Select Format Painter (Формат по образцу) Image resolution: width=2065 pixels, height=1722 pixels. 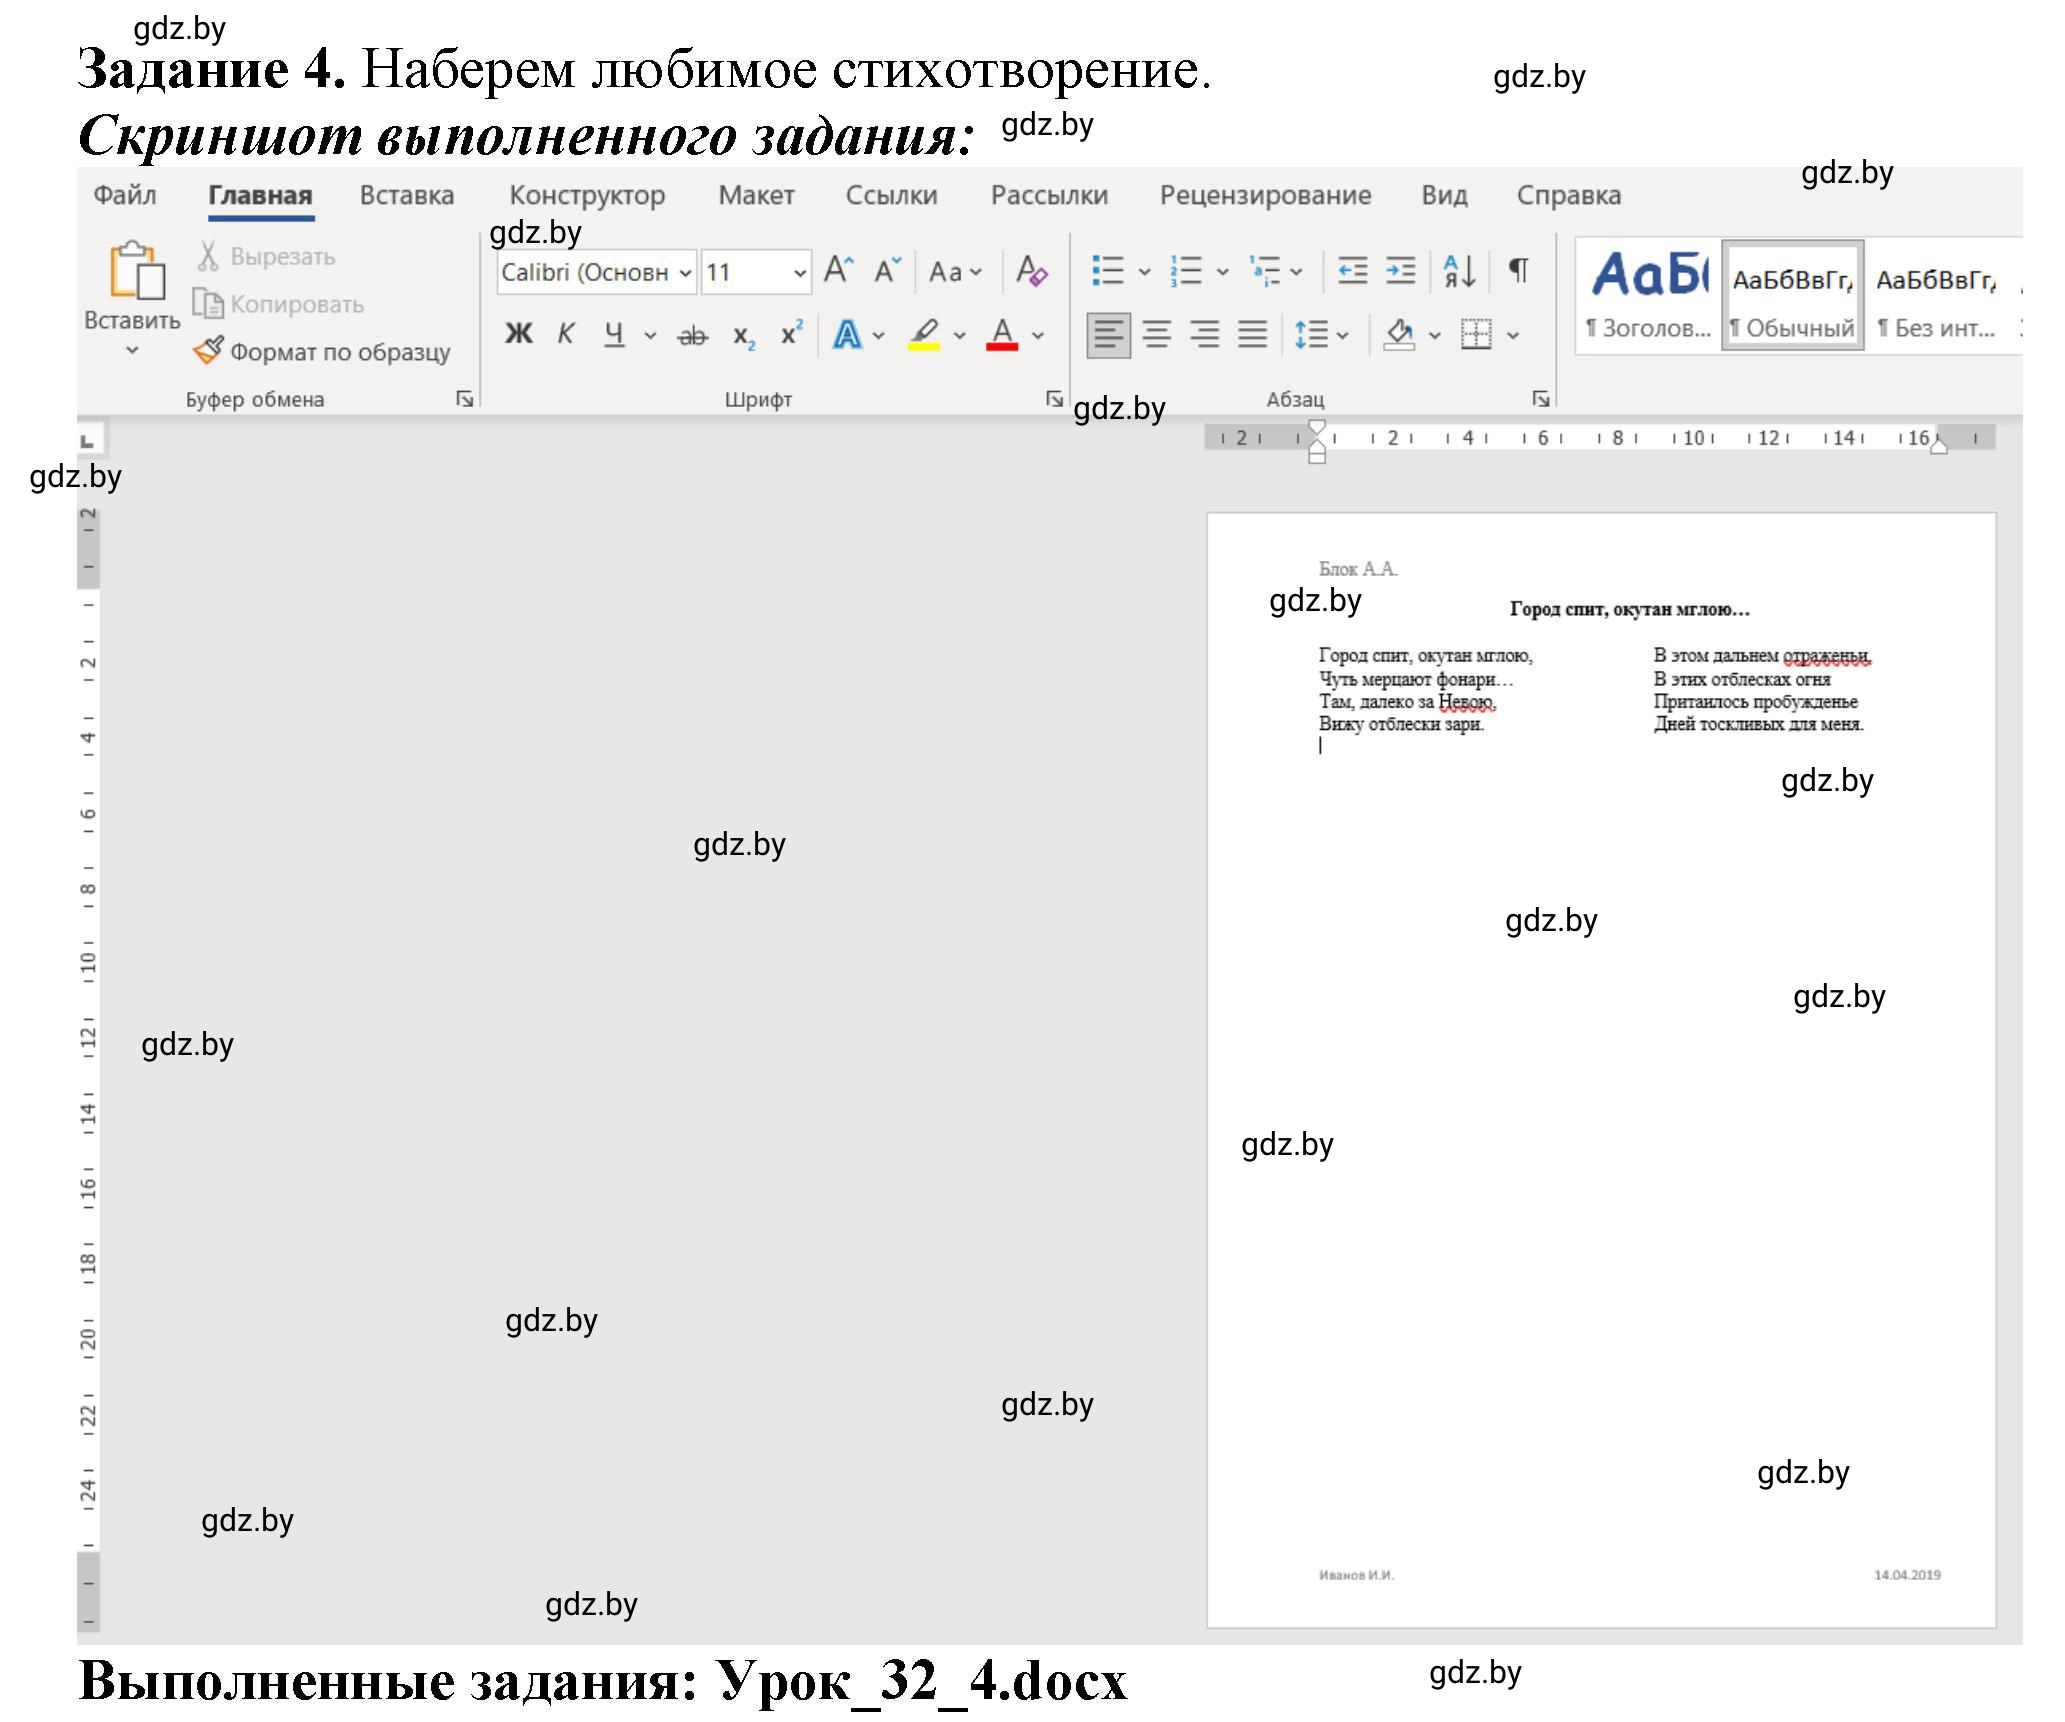[321, 352]
